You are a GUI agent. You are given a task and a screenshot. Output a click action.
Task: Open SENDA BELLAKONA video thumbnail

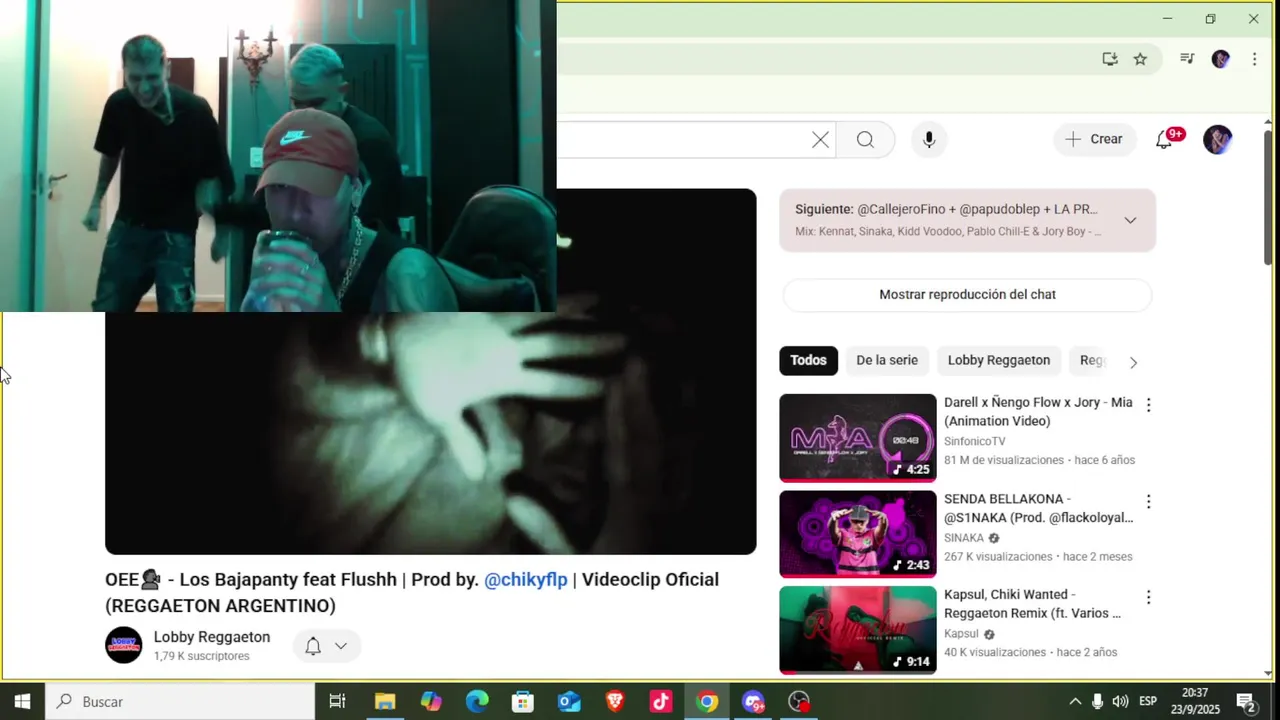point(858,534)
